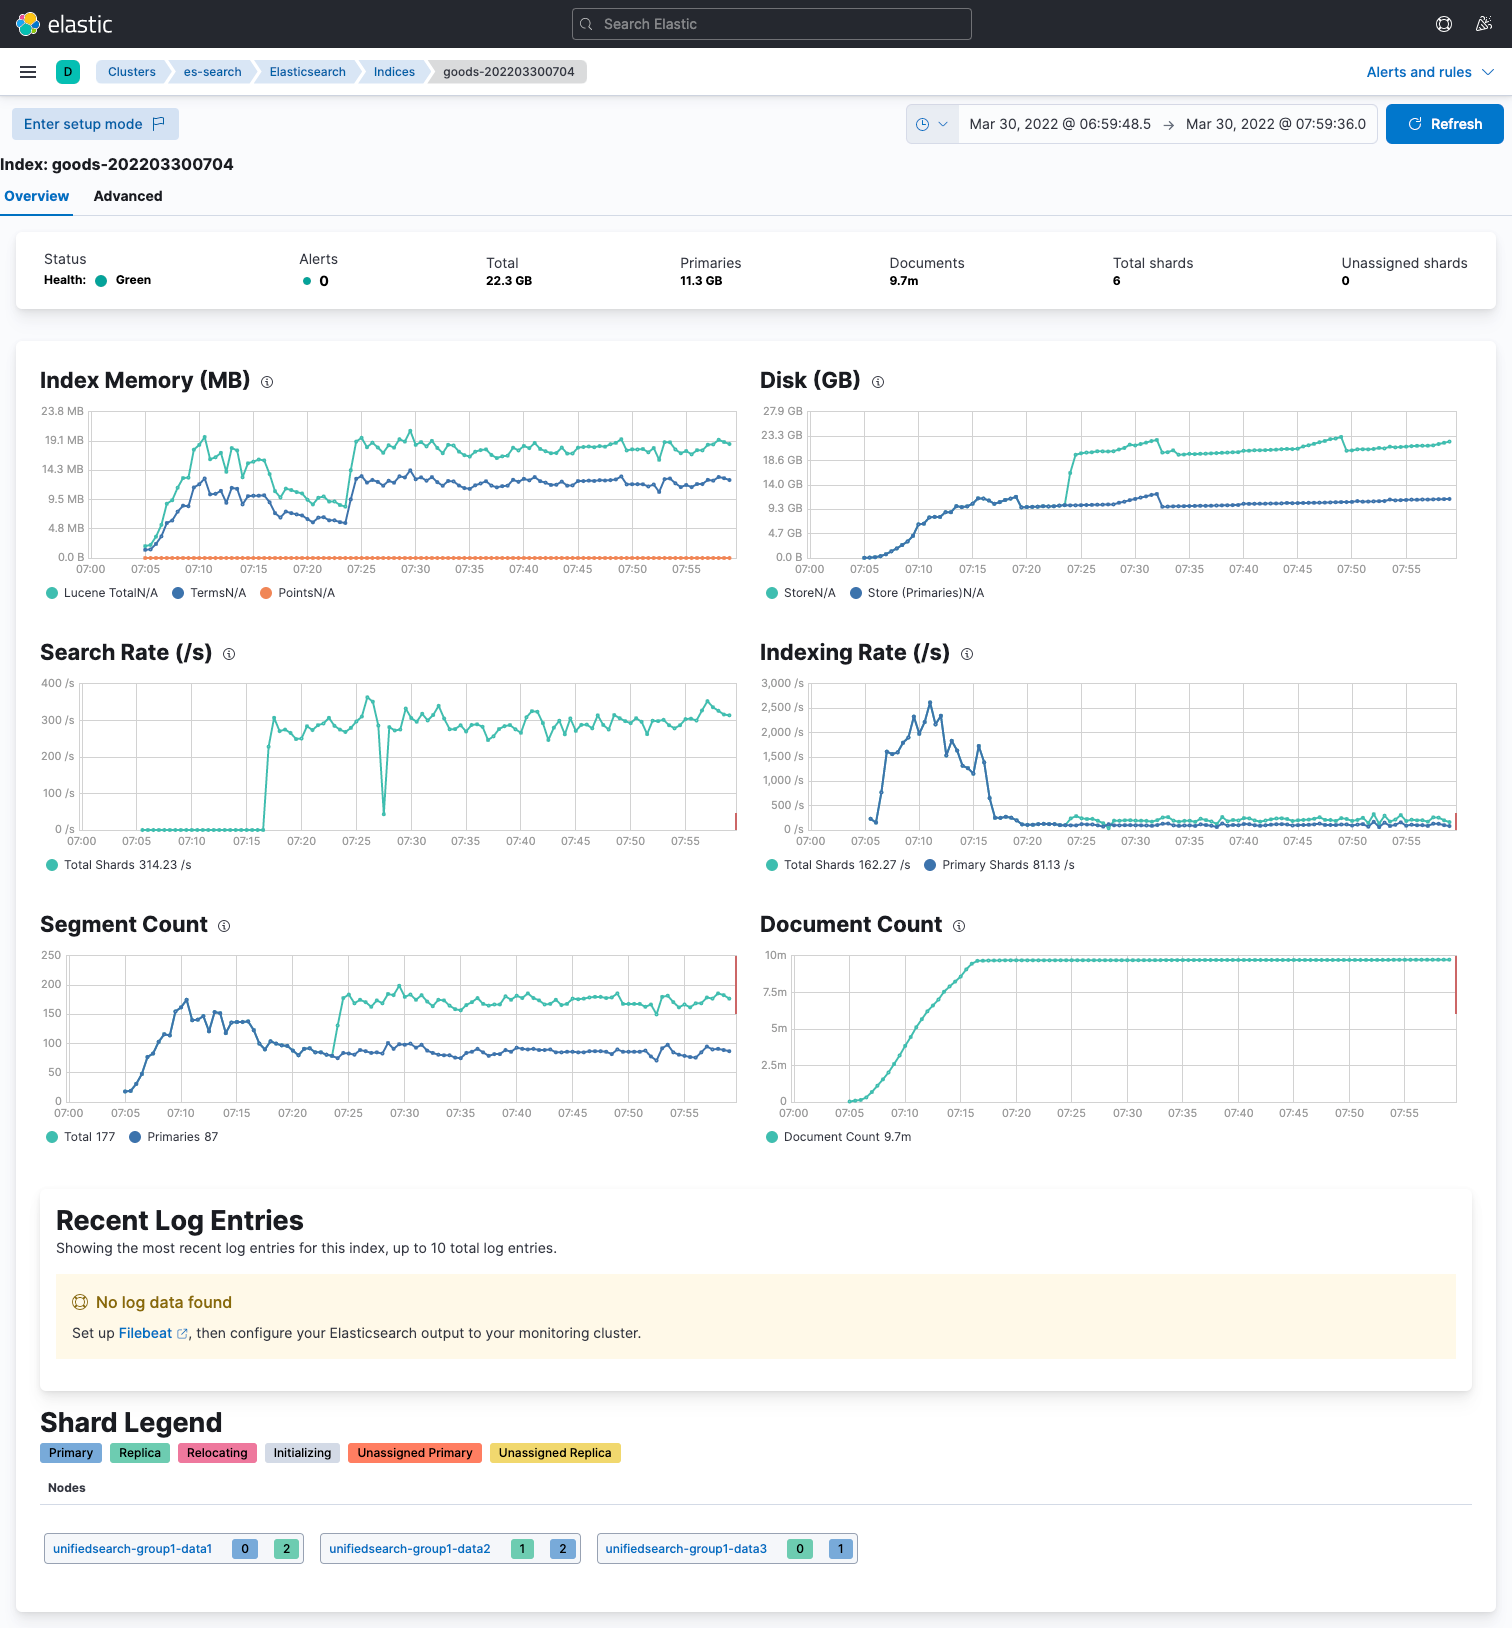Open the date quick menu clock dropdown
The height and width of the screenshot is (1628, 1512).
932,124
